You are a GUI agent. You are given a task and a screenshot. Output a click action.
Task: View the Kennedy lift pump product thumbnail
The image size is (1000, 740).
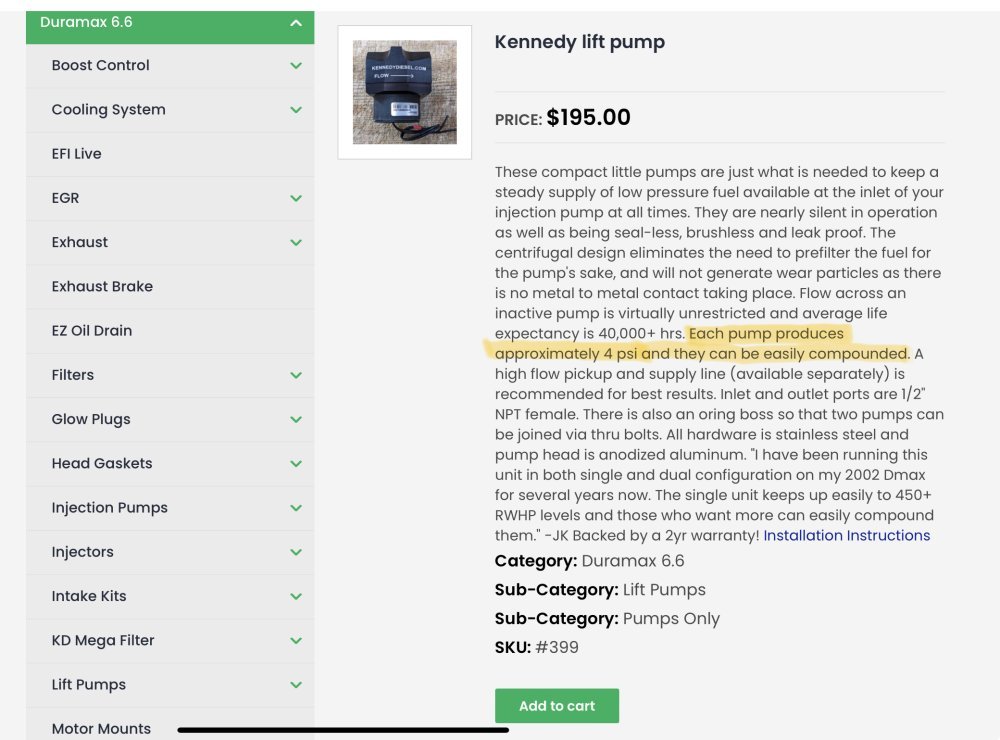coord(405,92)
